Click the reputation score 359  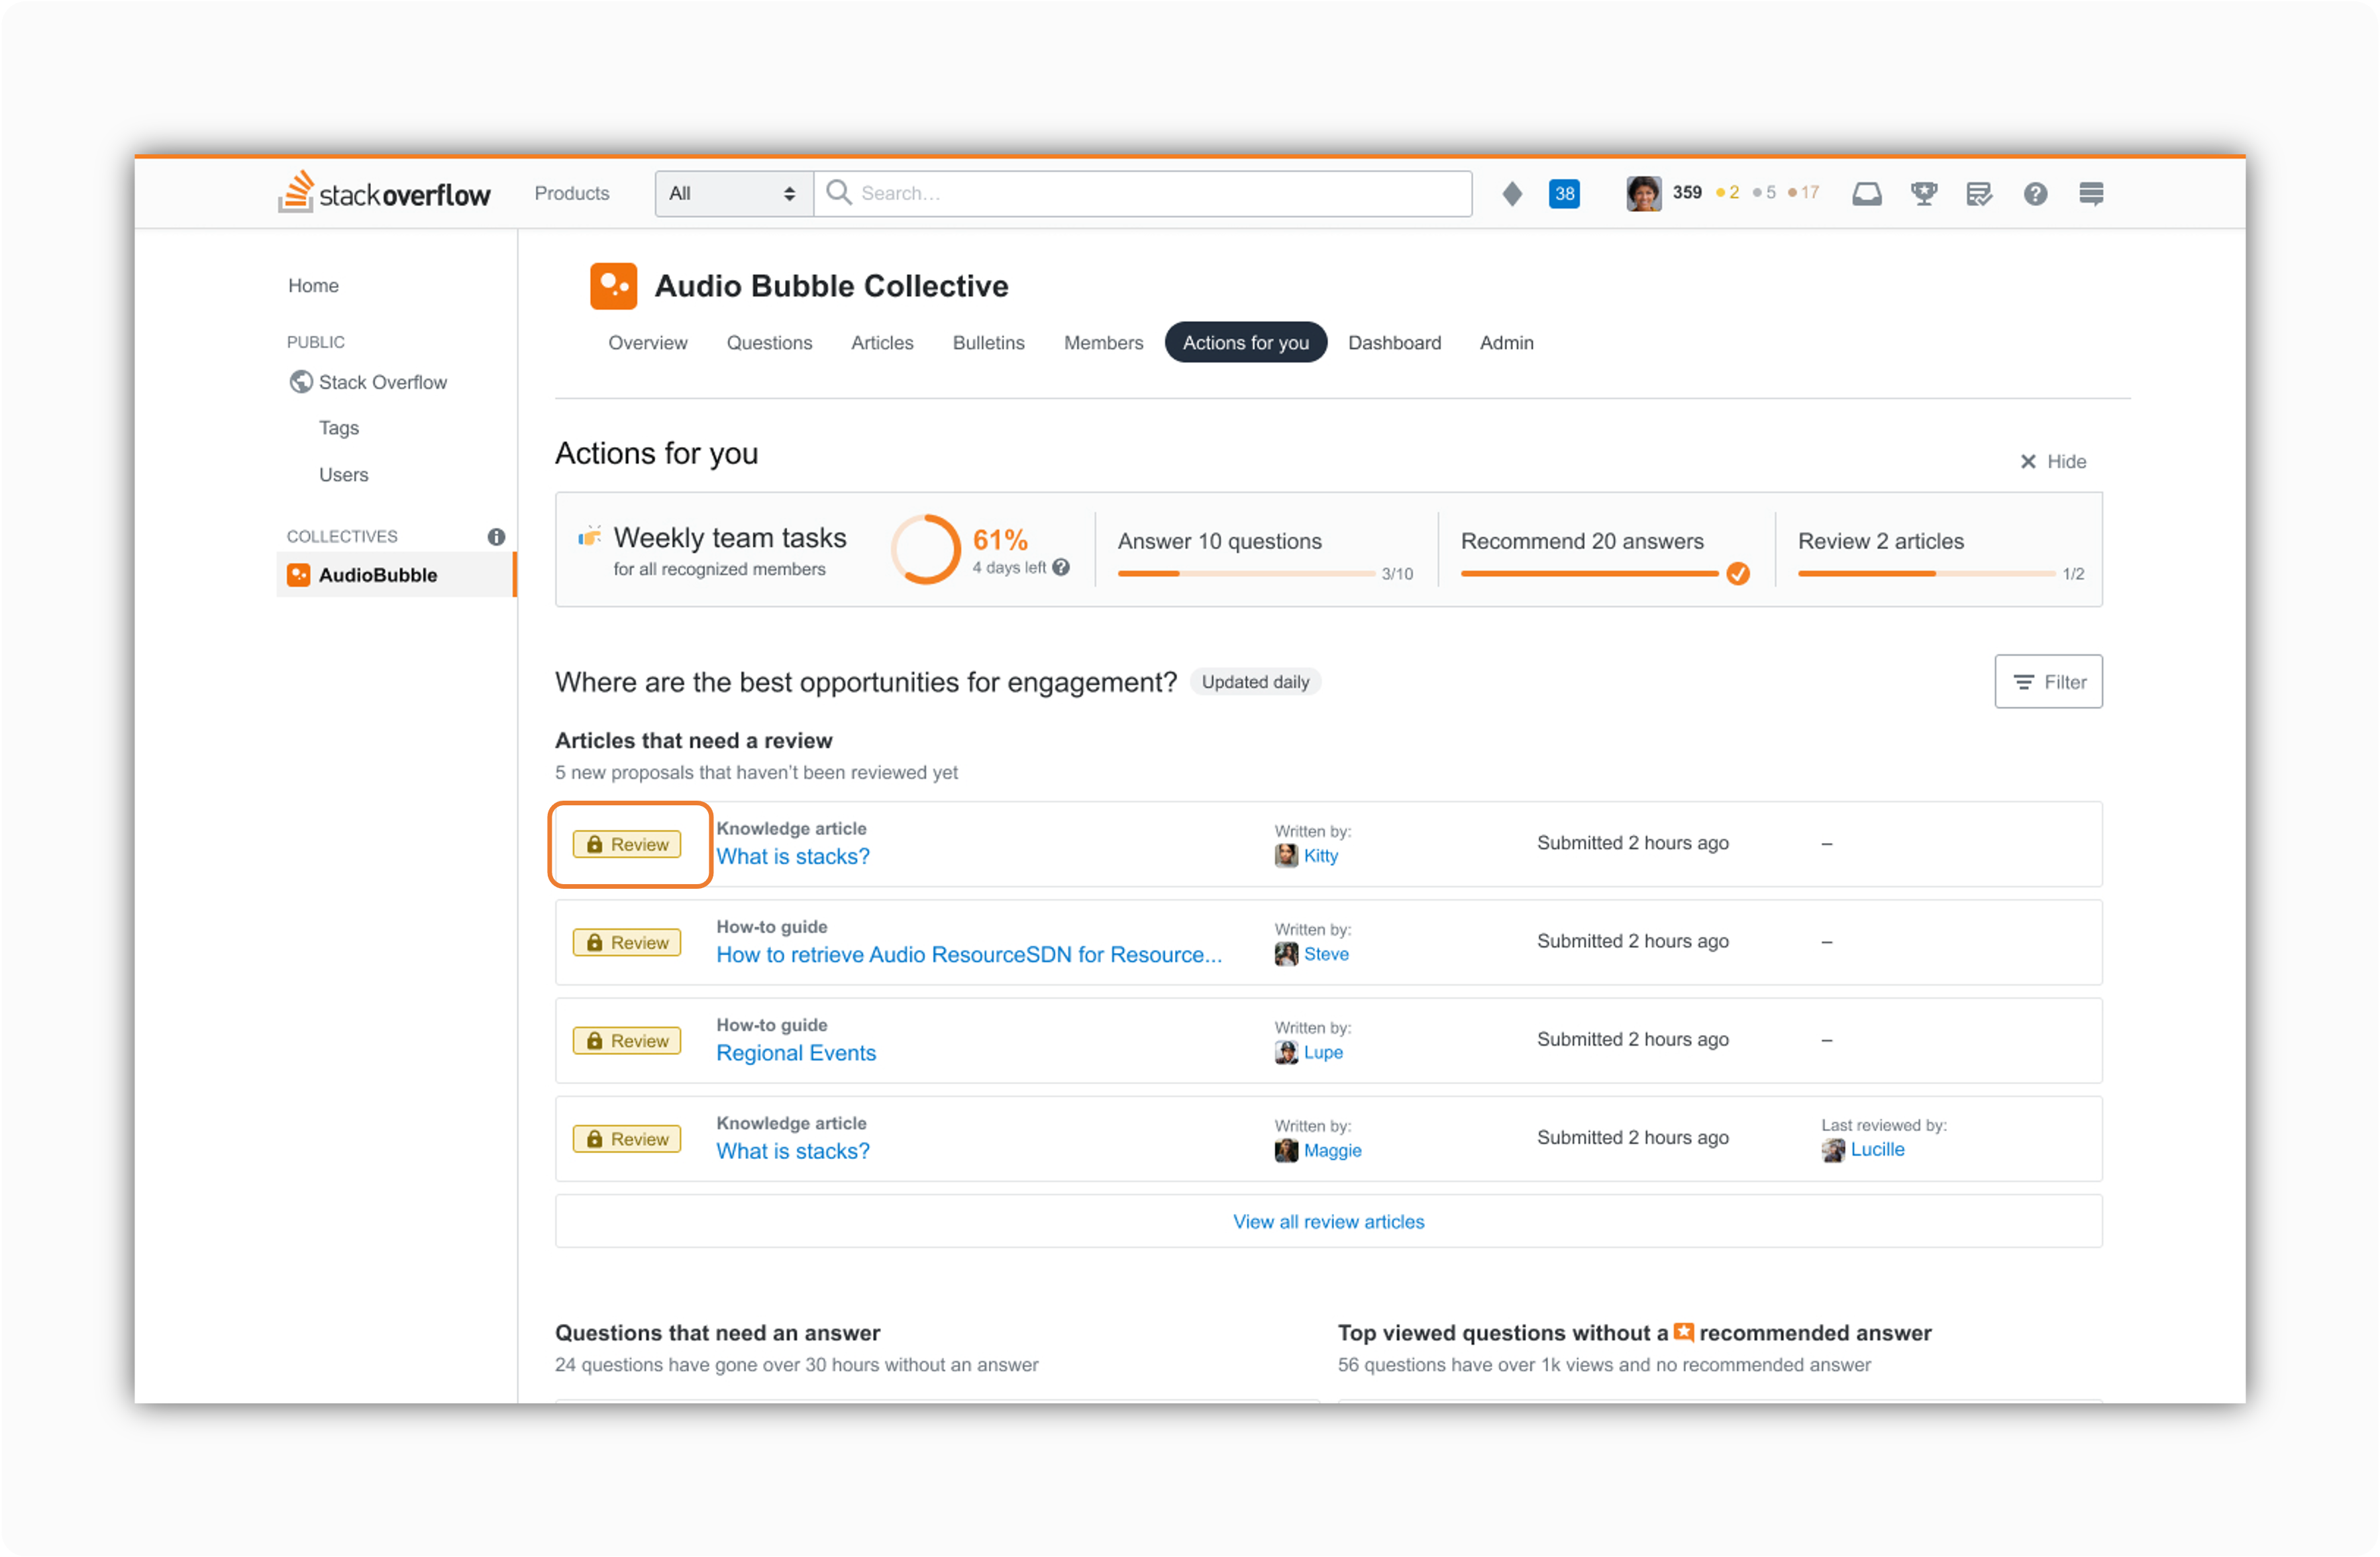[x=1687, y=192]
